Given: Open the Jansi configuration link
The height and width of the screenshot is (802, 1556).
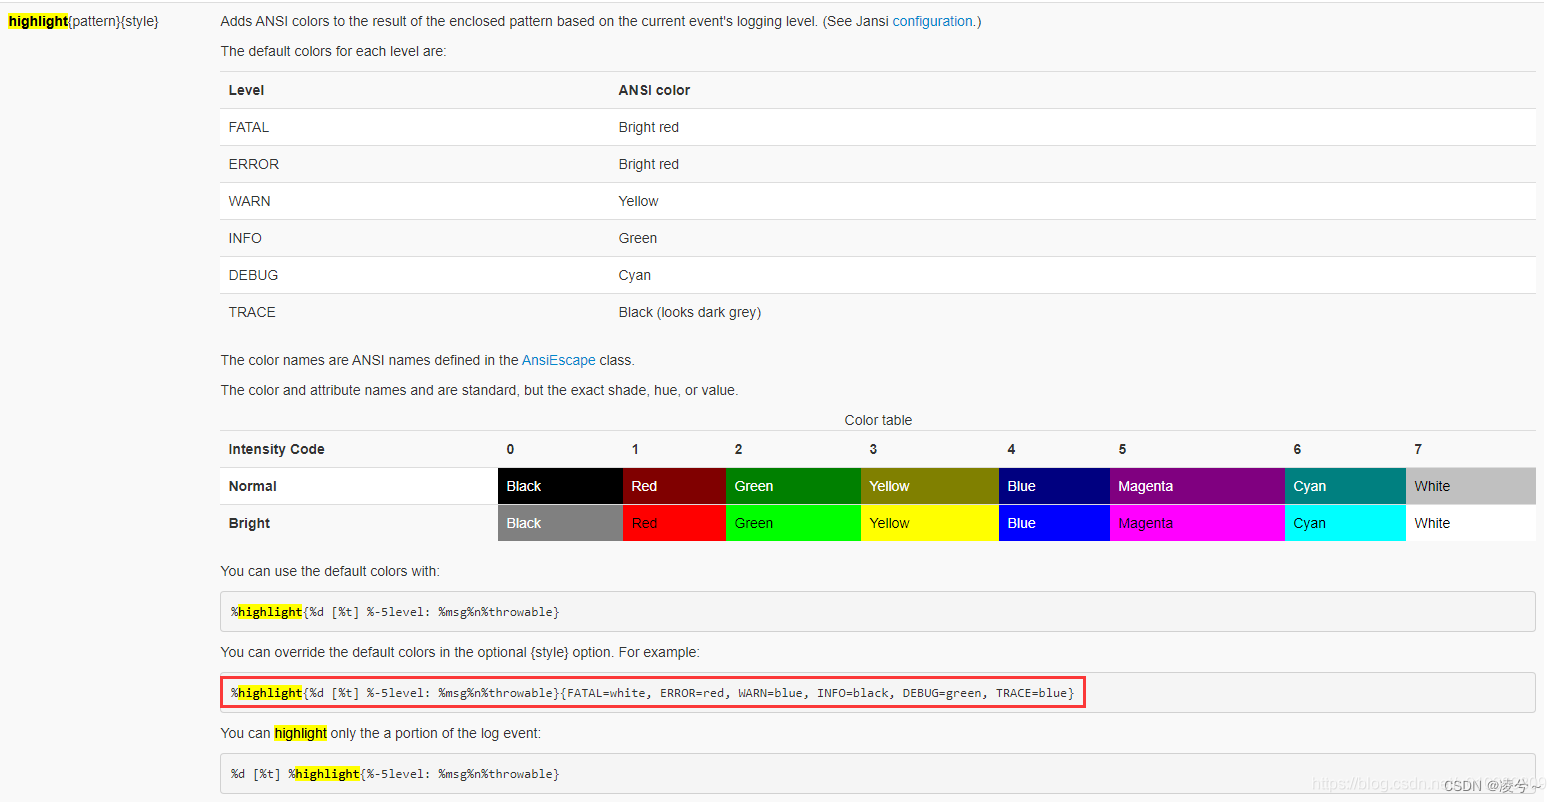Looking at the screenshot, I should point(932,21).
